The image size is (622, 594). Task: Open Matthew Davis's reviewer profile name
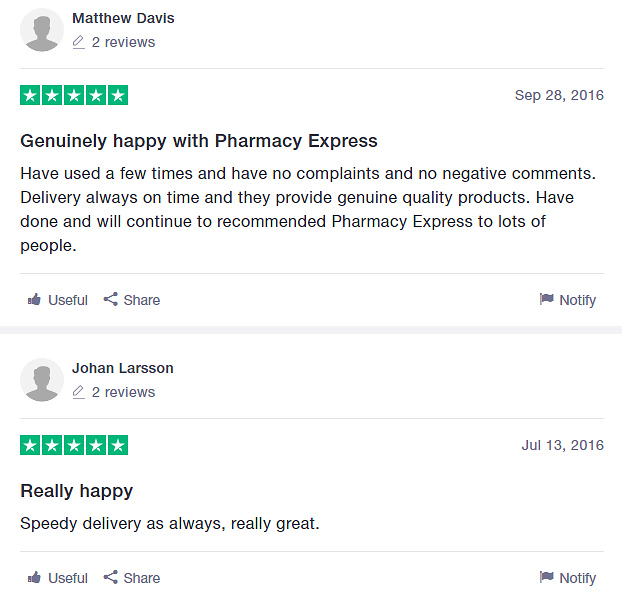click(x=123, y=18)
